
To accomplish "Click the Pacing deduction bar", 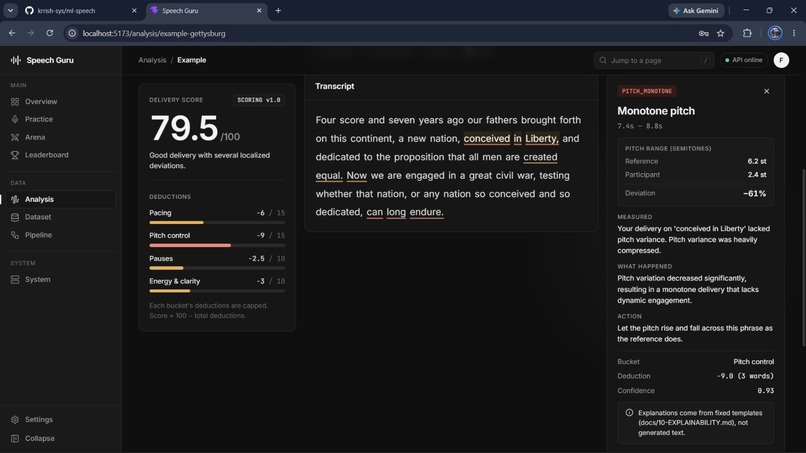I will 217,223.
